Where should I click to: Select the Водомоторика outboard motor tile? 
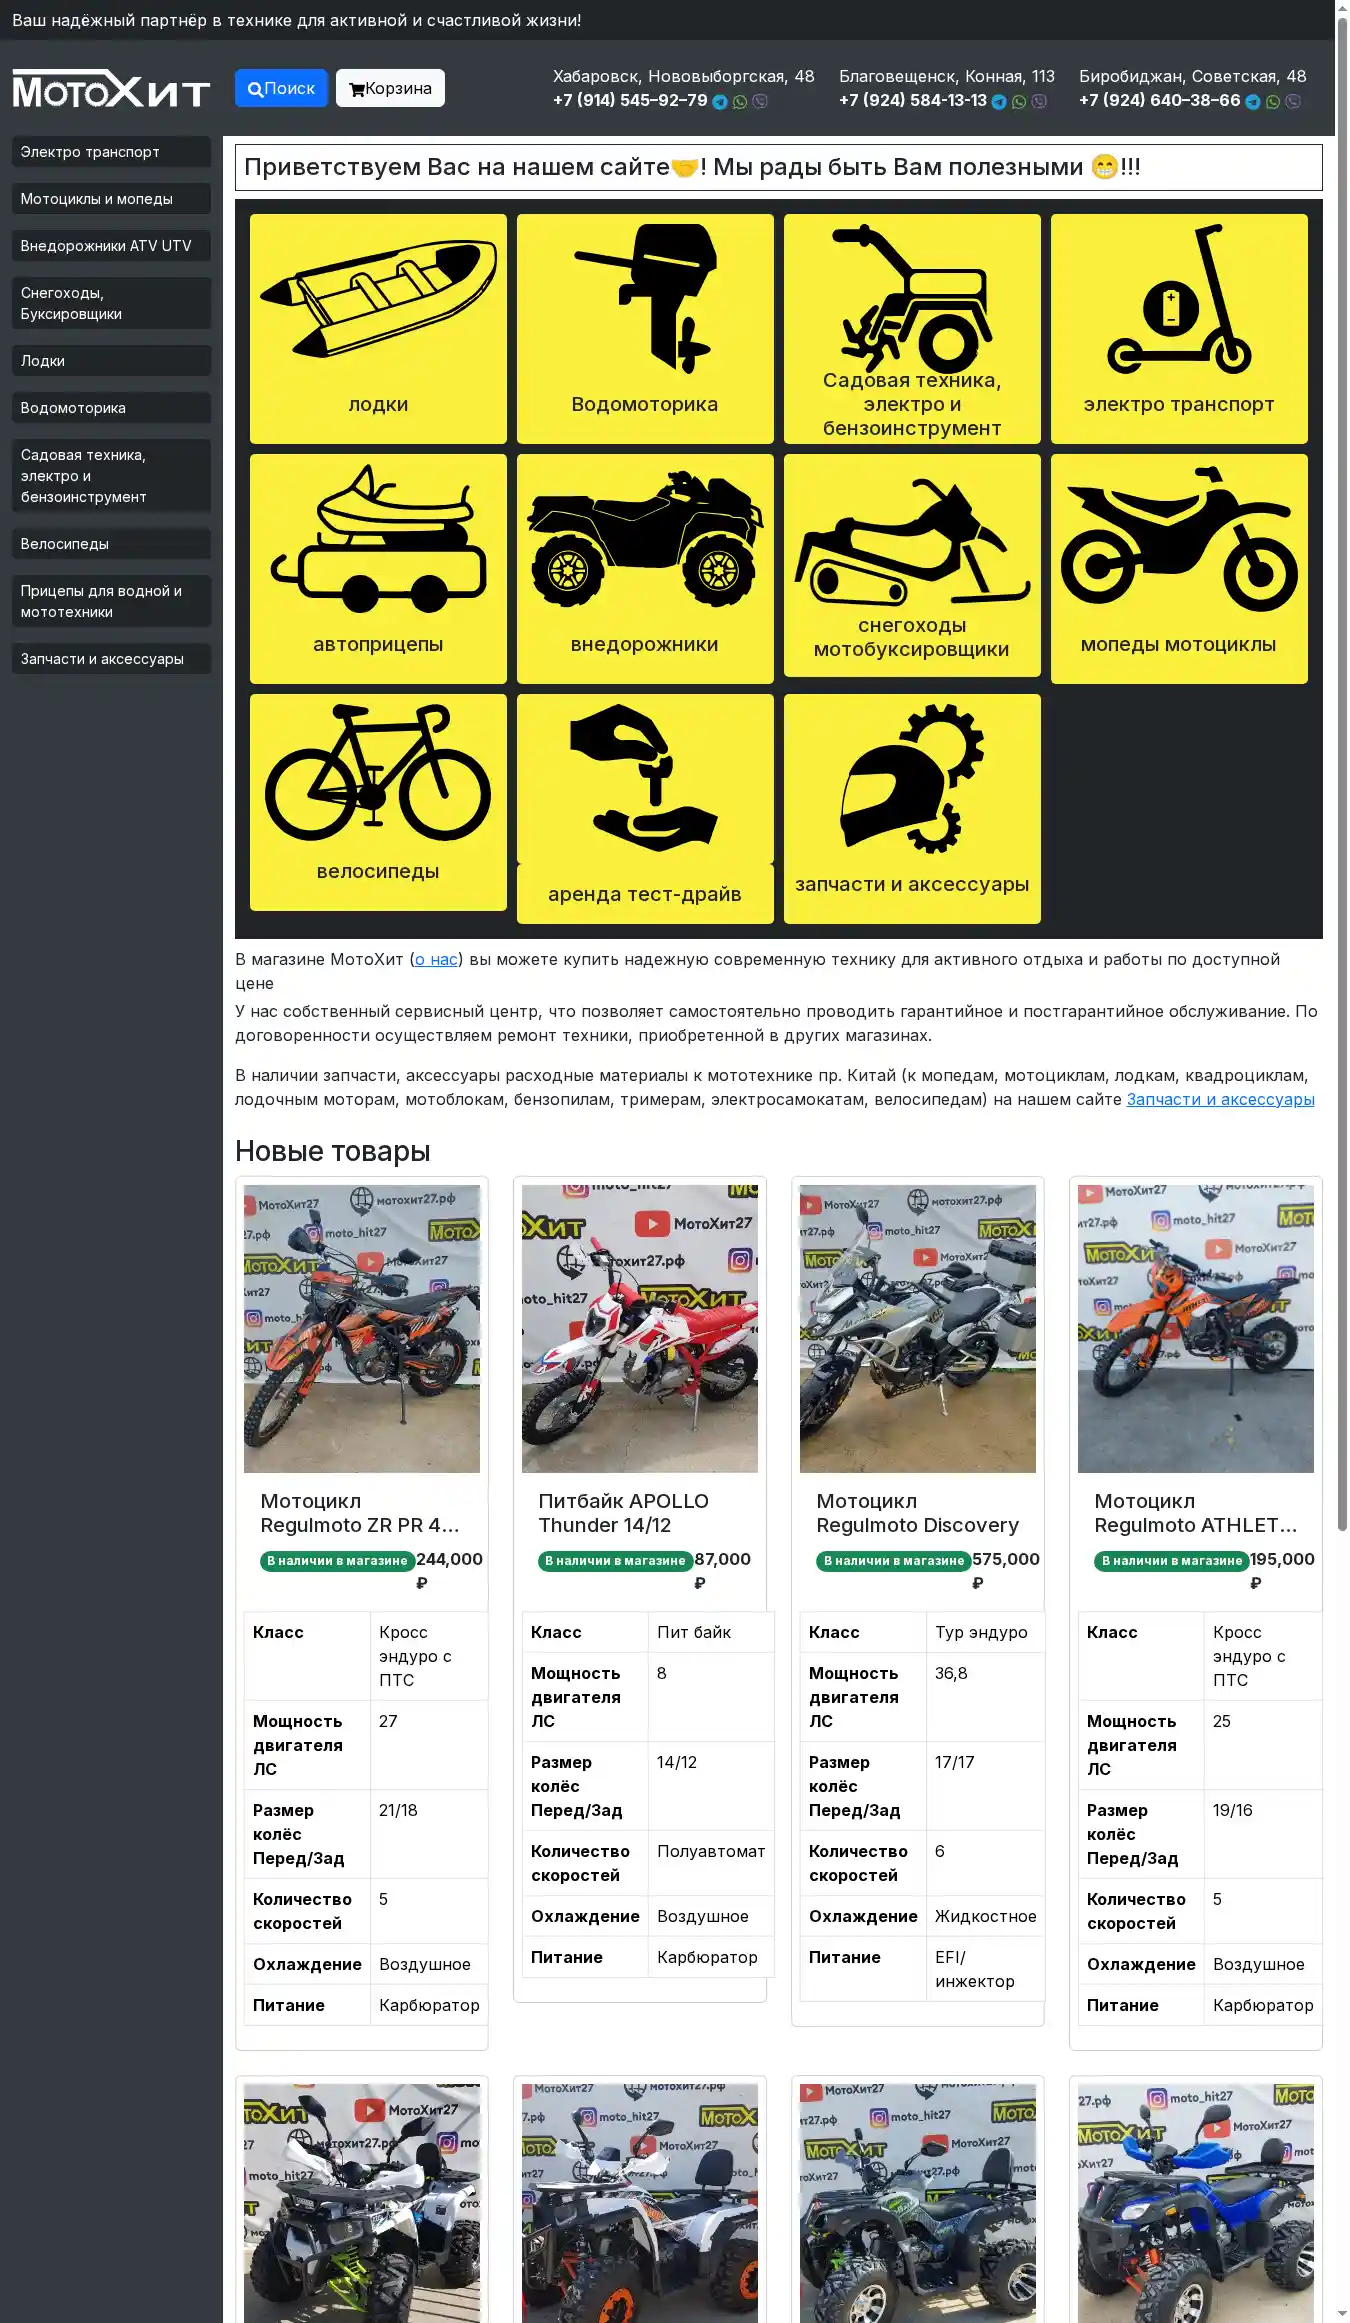645,328
